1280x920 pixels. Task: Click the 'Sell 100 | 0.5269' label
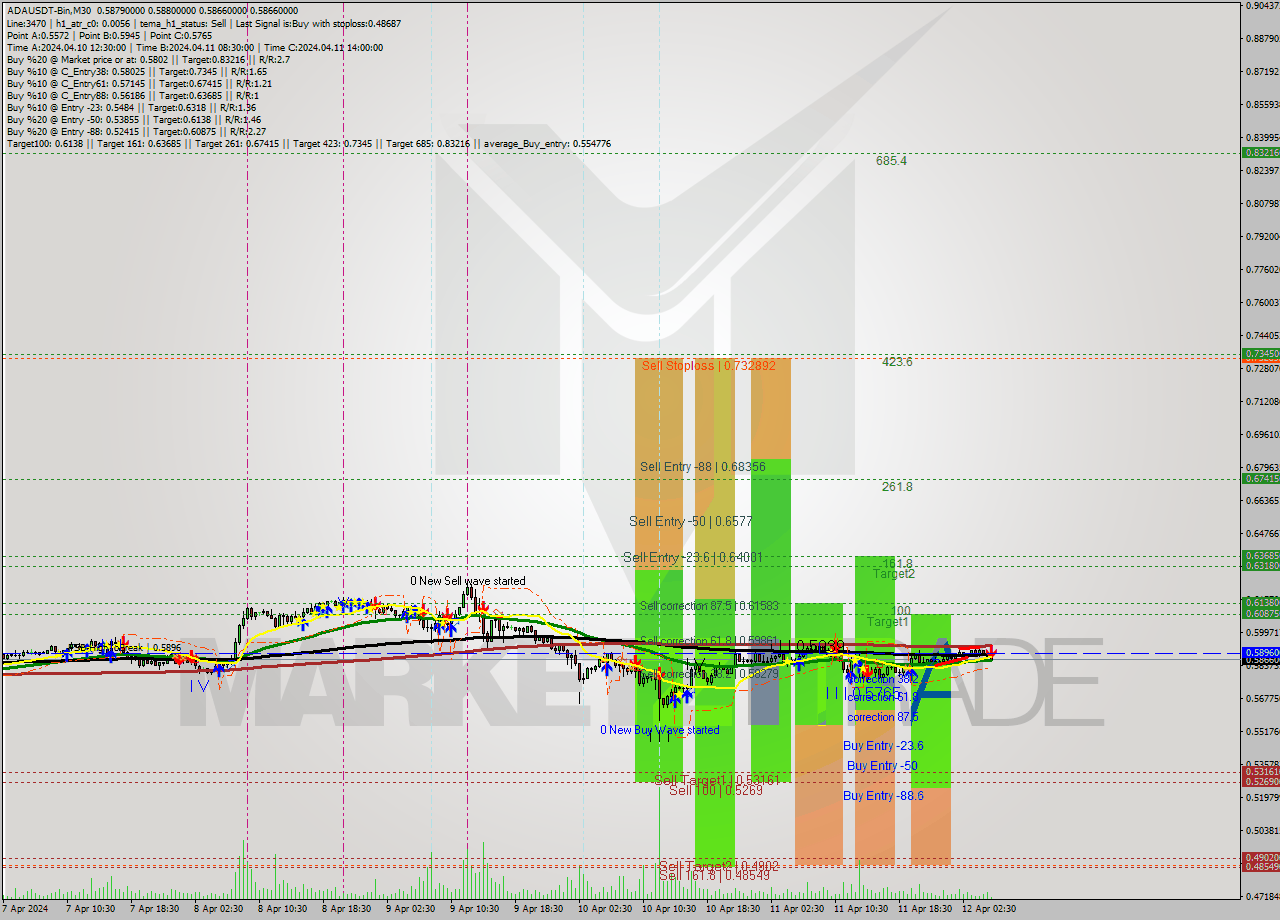point(716,790)
